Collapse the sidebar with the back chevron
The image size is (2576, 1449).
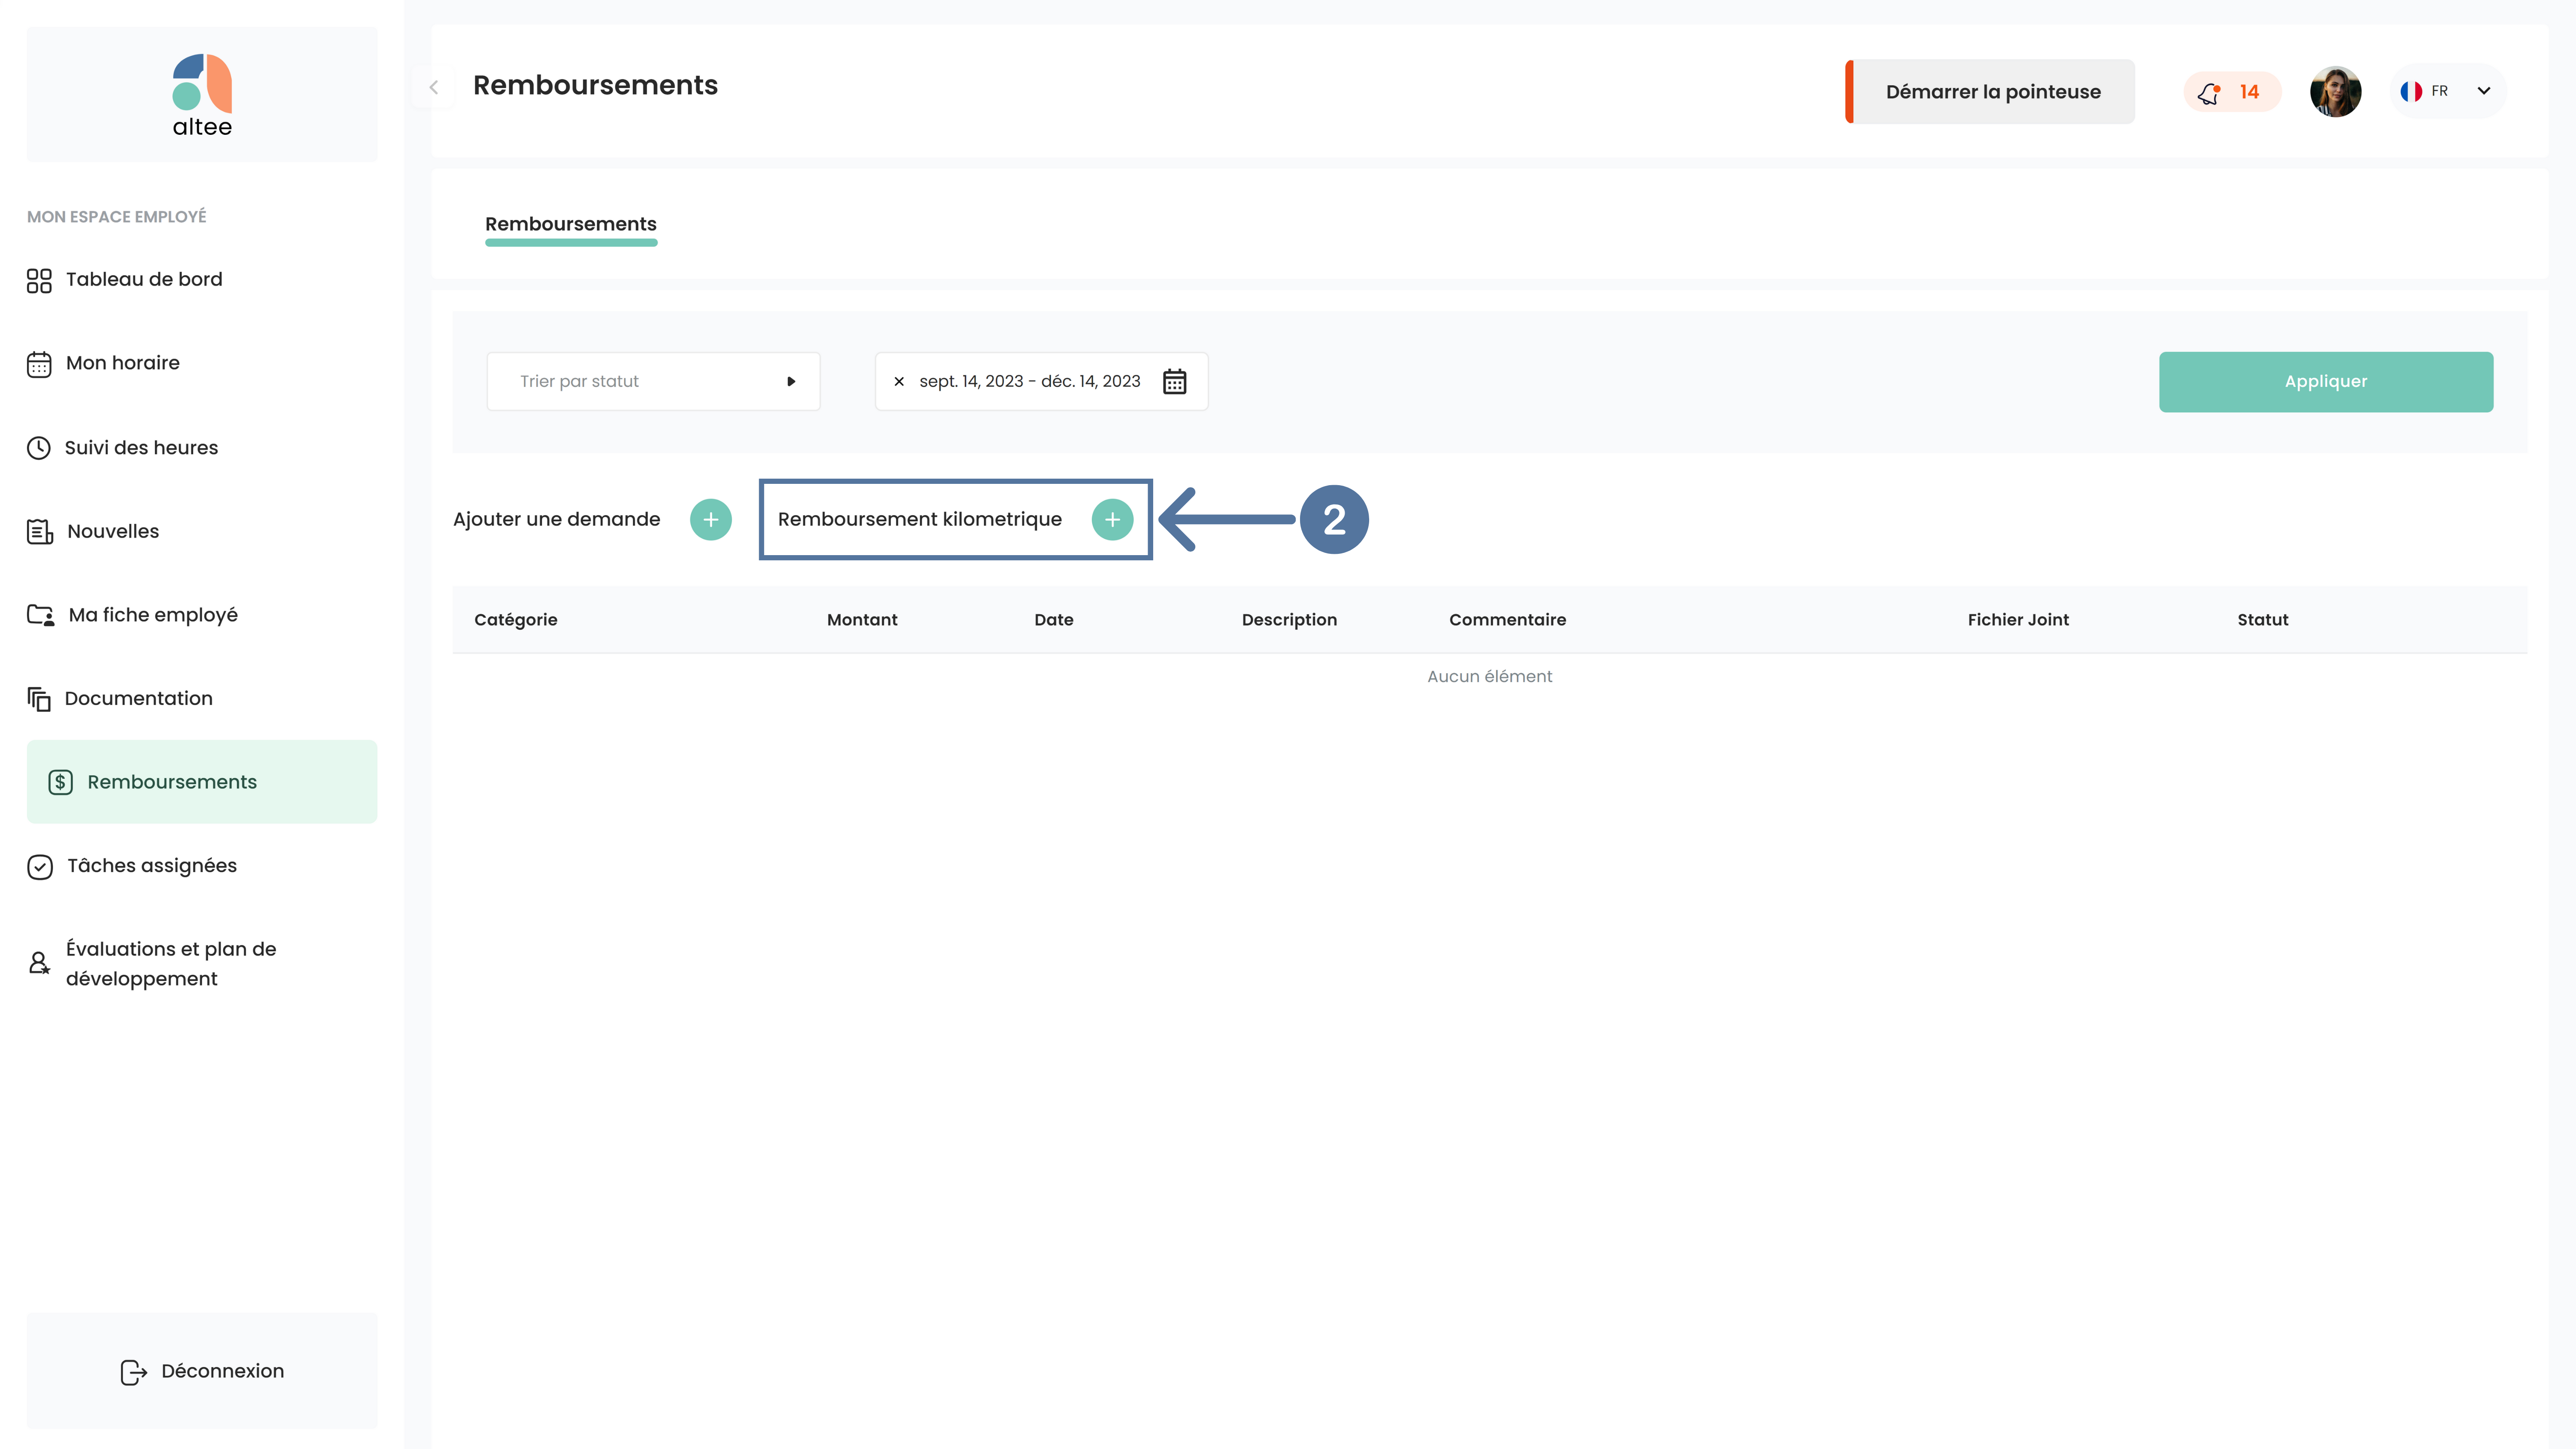[434, 88]
